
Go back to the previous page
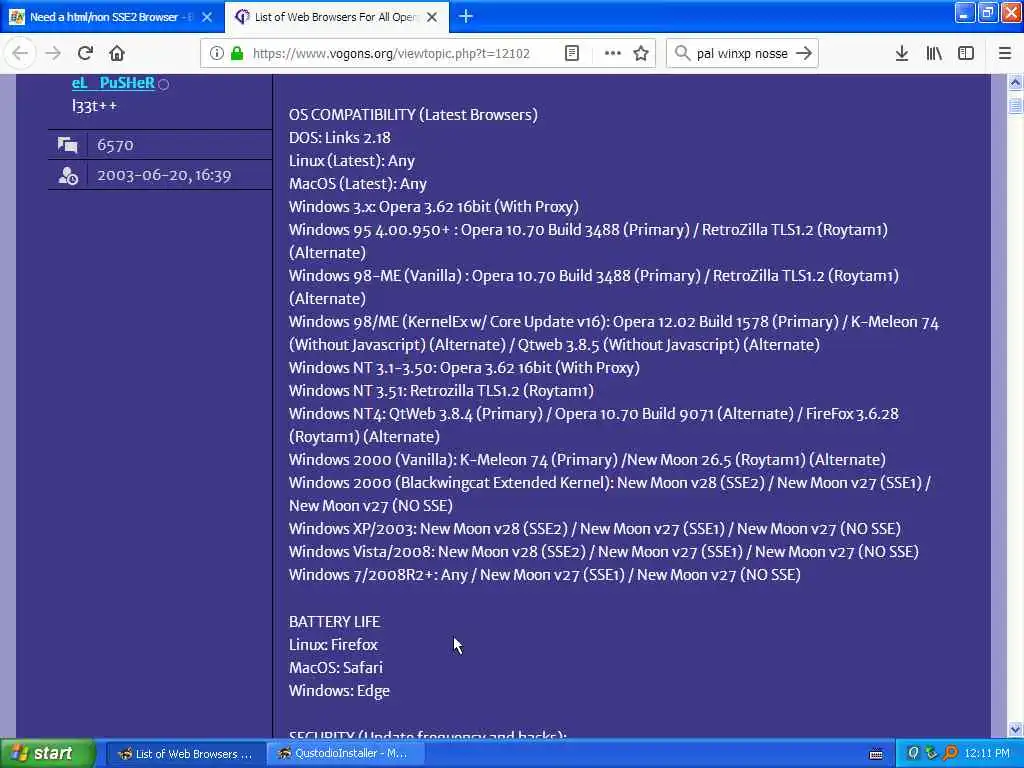click(20, 54)
